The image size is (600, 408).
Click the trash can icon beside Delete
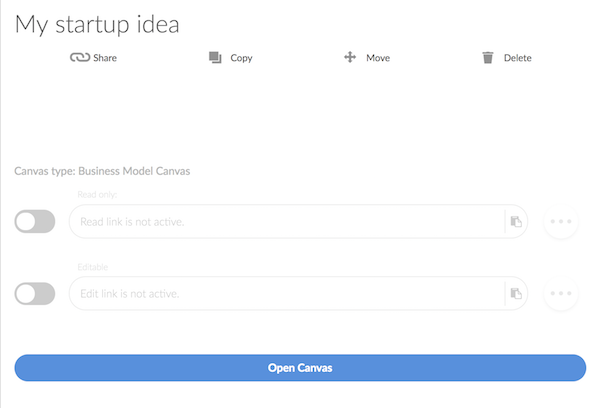coord(488,58)
